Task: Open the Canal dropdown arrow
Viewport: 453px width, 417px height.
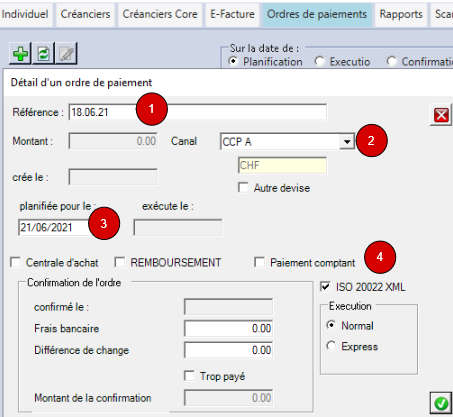Action: [347, 142]
